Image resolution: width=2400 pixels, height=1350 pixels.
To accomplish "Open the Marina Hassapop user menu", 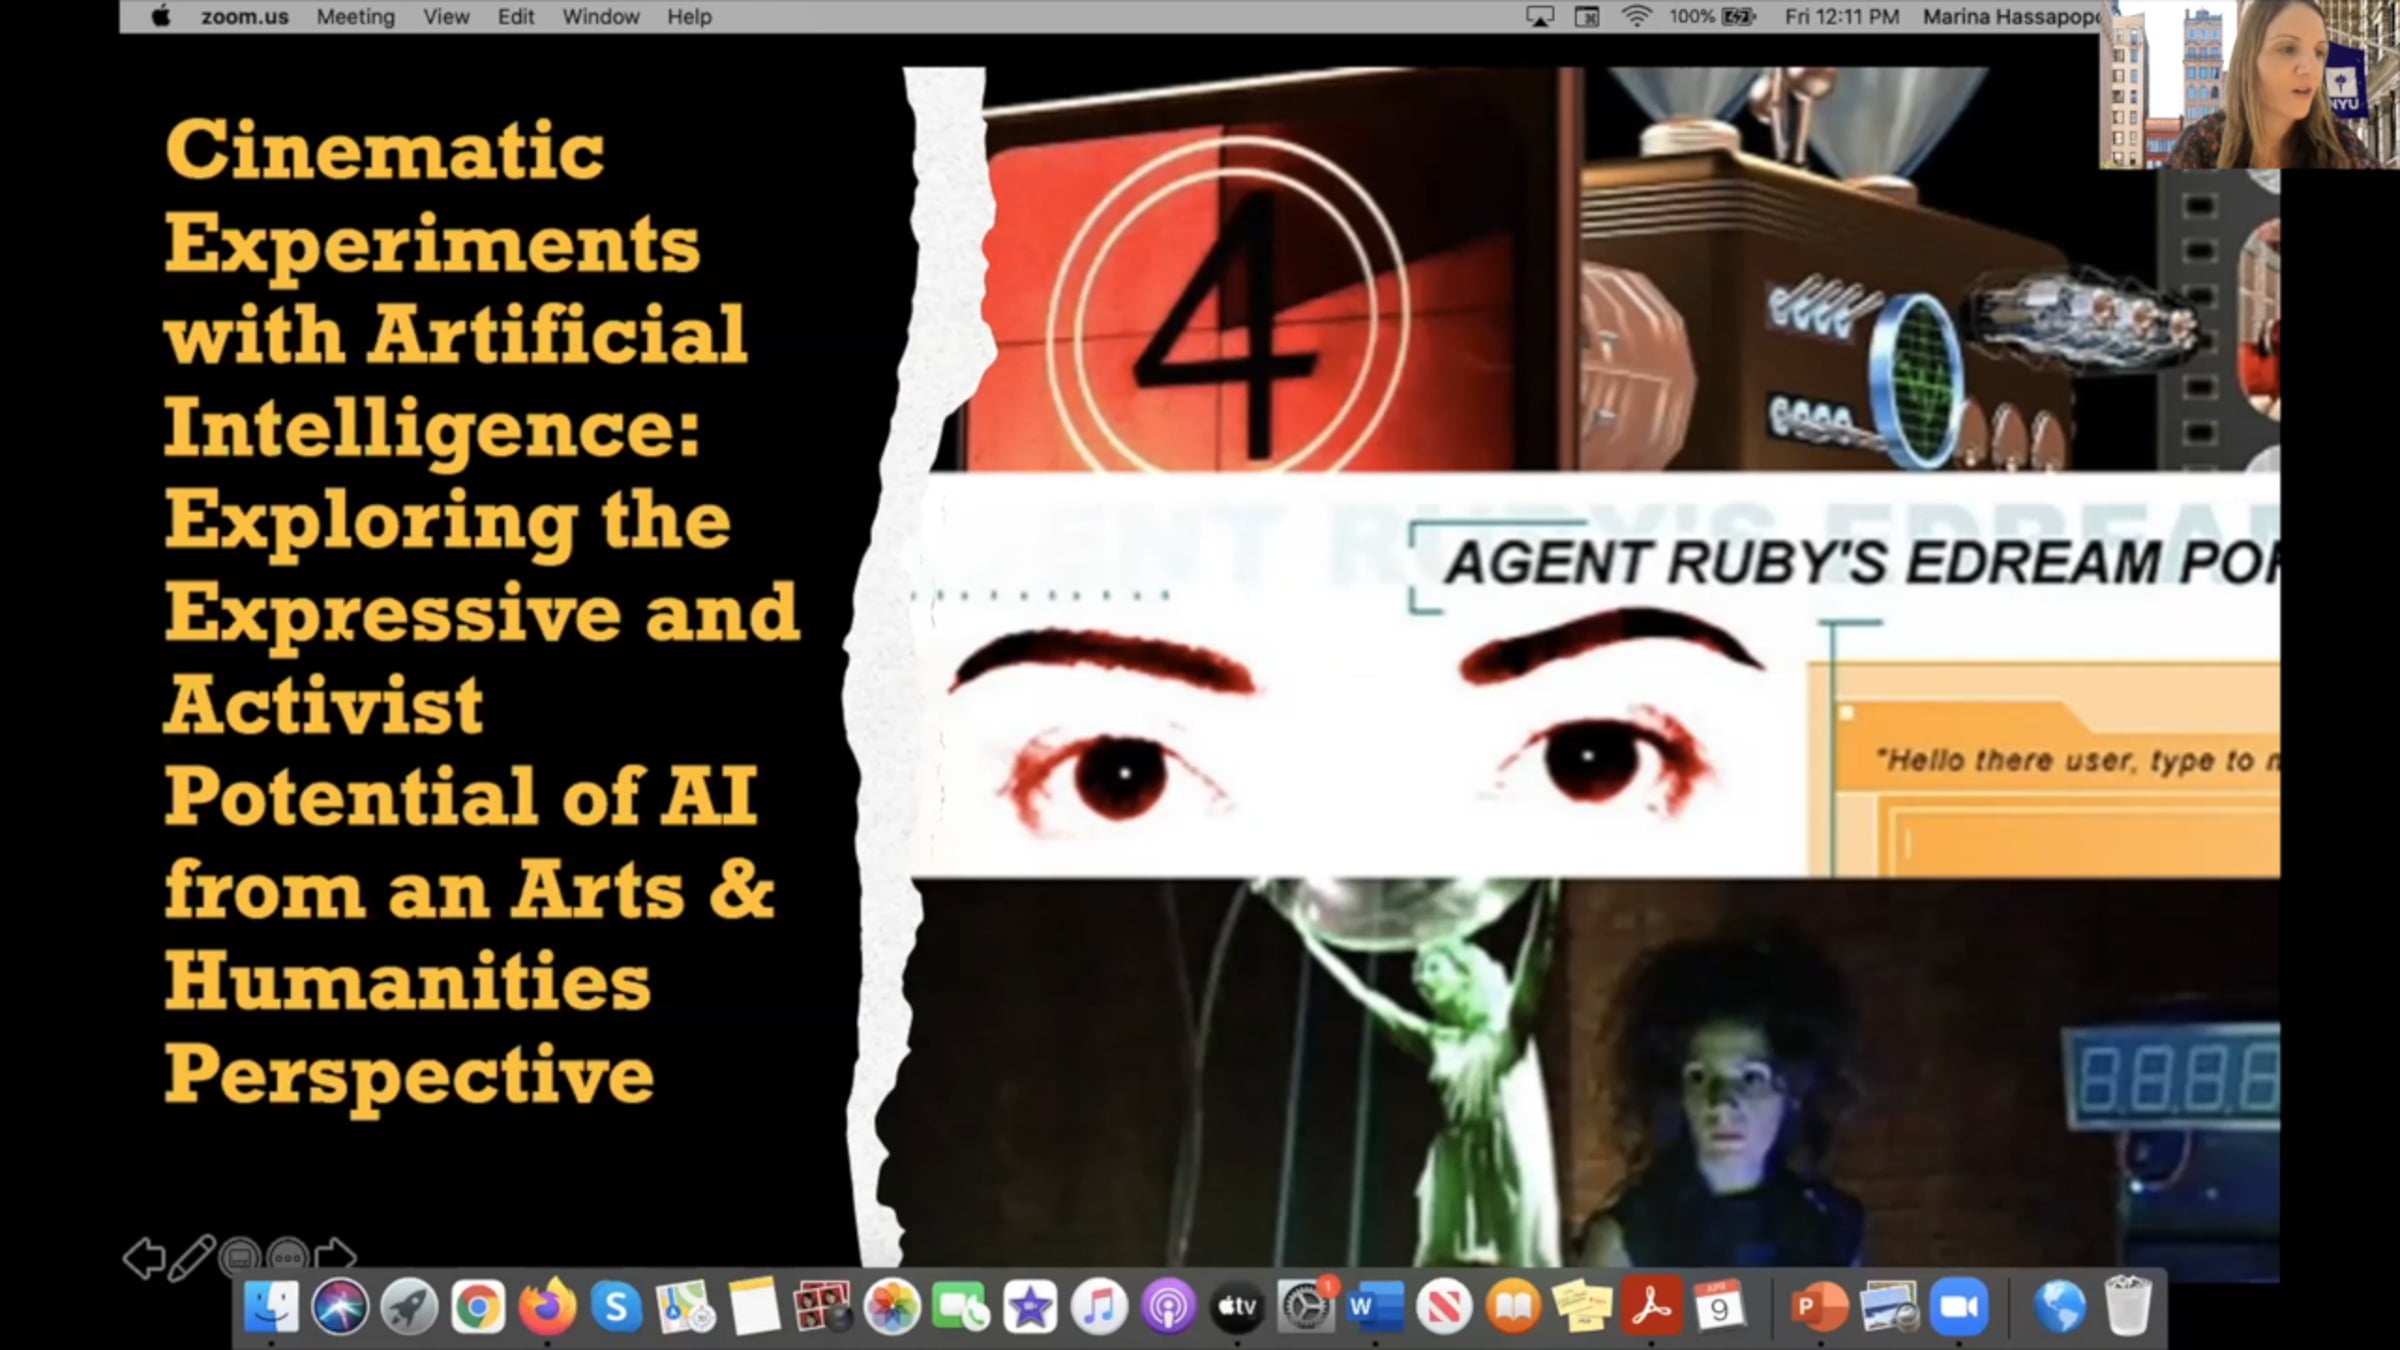I will point(2010,17).
